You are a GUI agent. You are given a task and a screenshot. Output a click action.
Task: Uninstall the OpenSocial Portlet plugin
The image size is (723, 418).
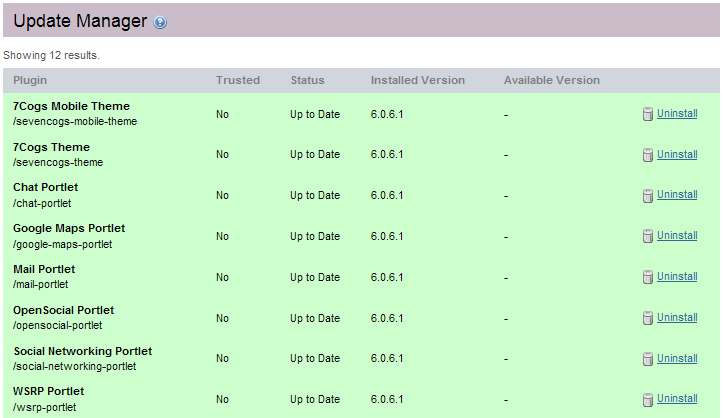point(677,318)
